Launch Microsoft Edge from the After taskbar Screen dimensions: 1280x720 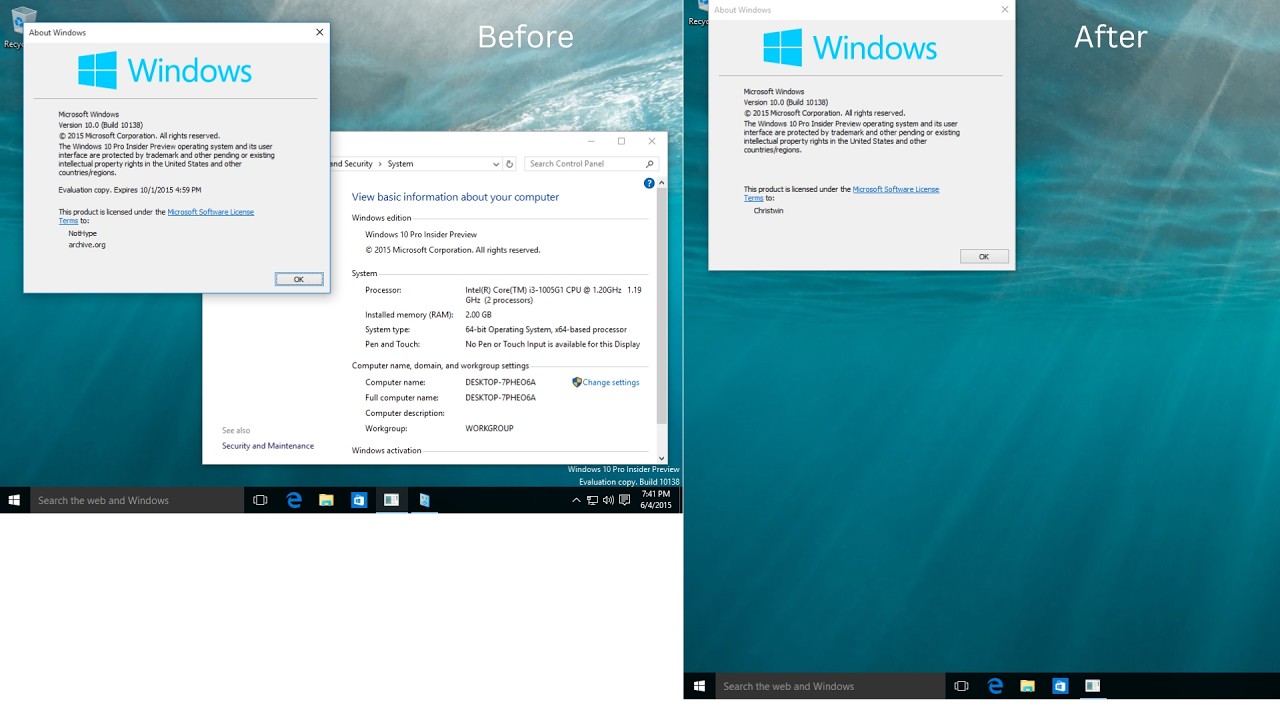995,686
